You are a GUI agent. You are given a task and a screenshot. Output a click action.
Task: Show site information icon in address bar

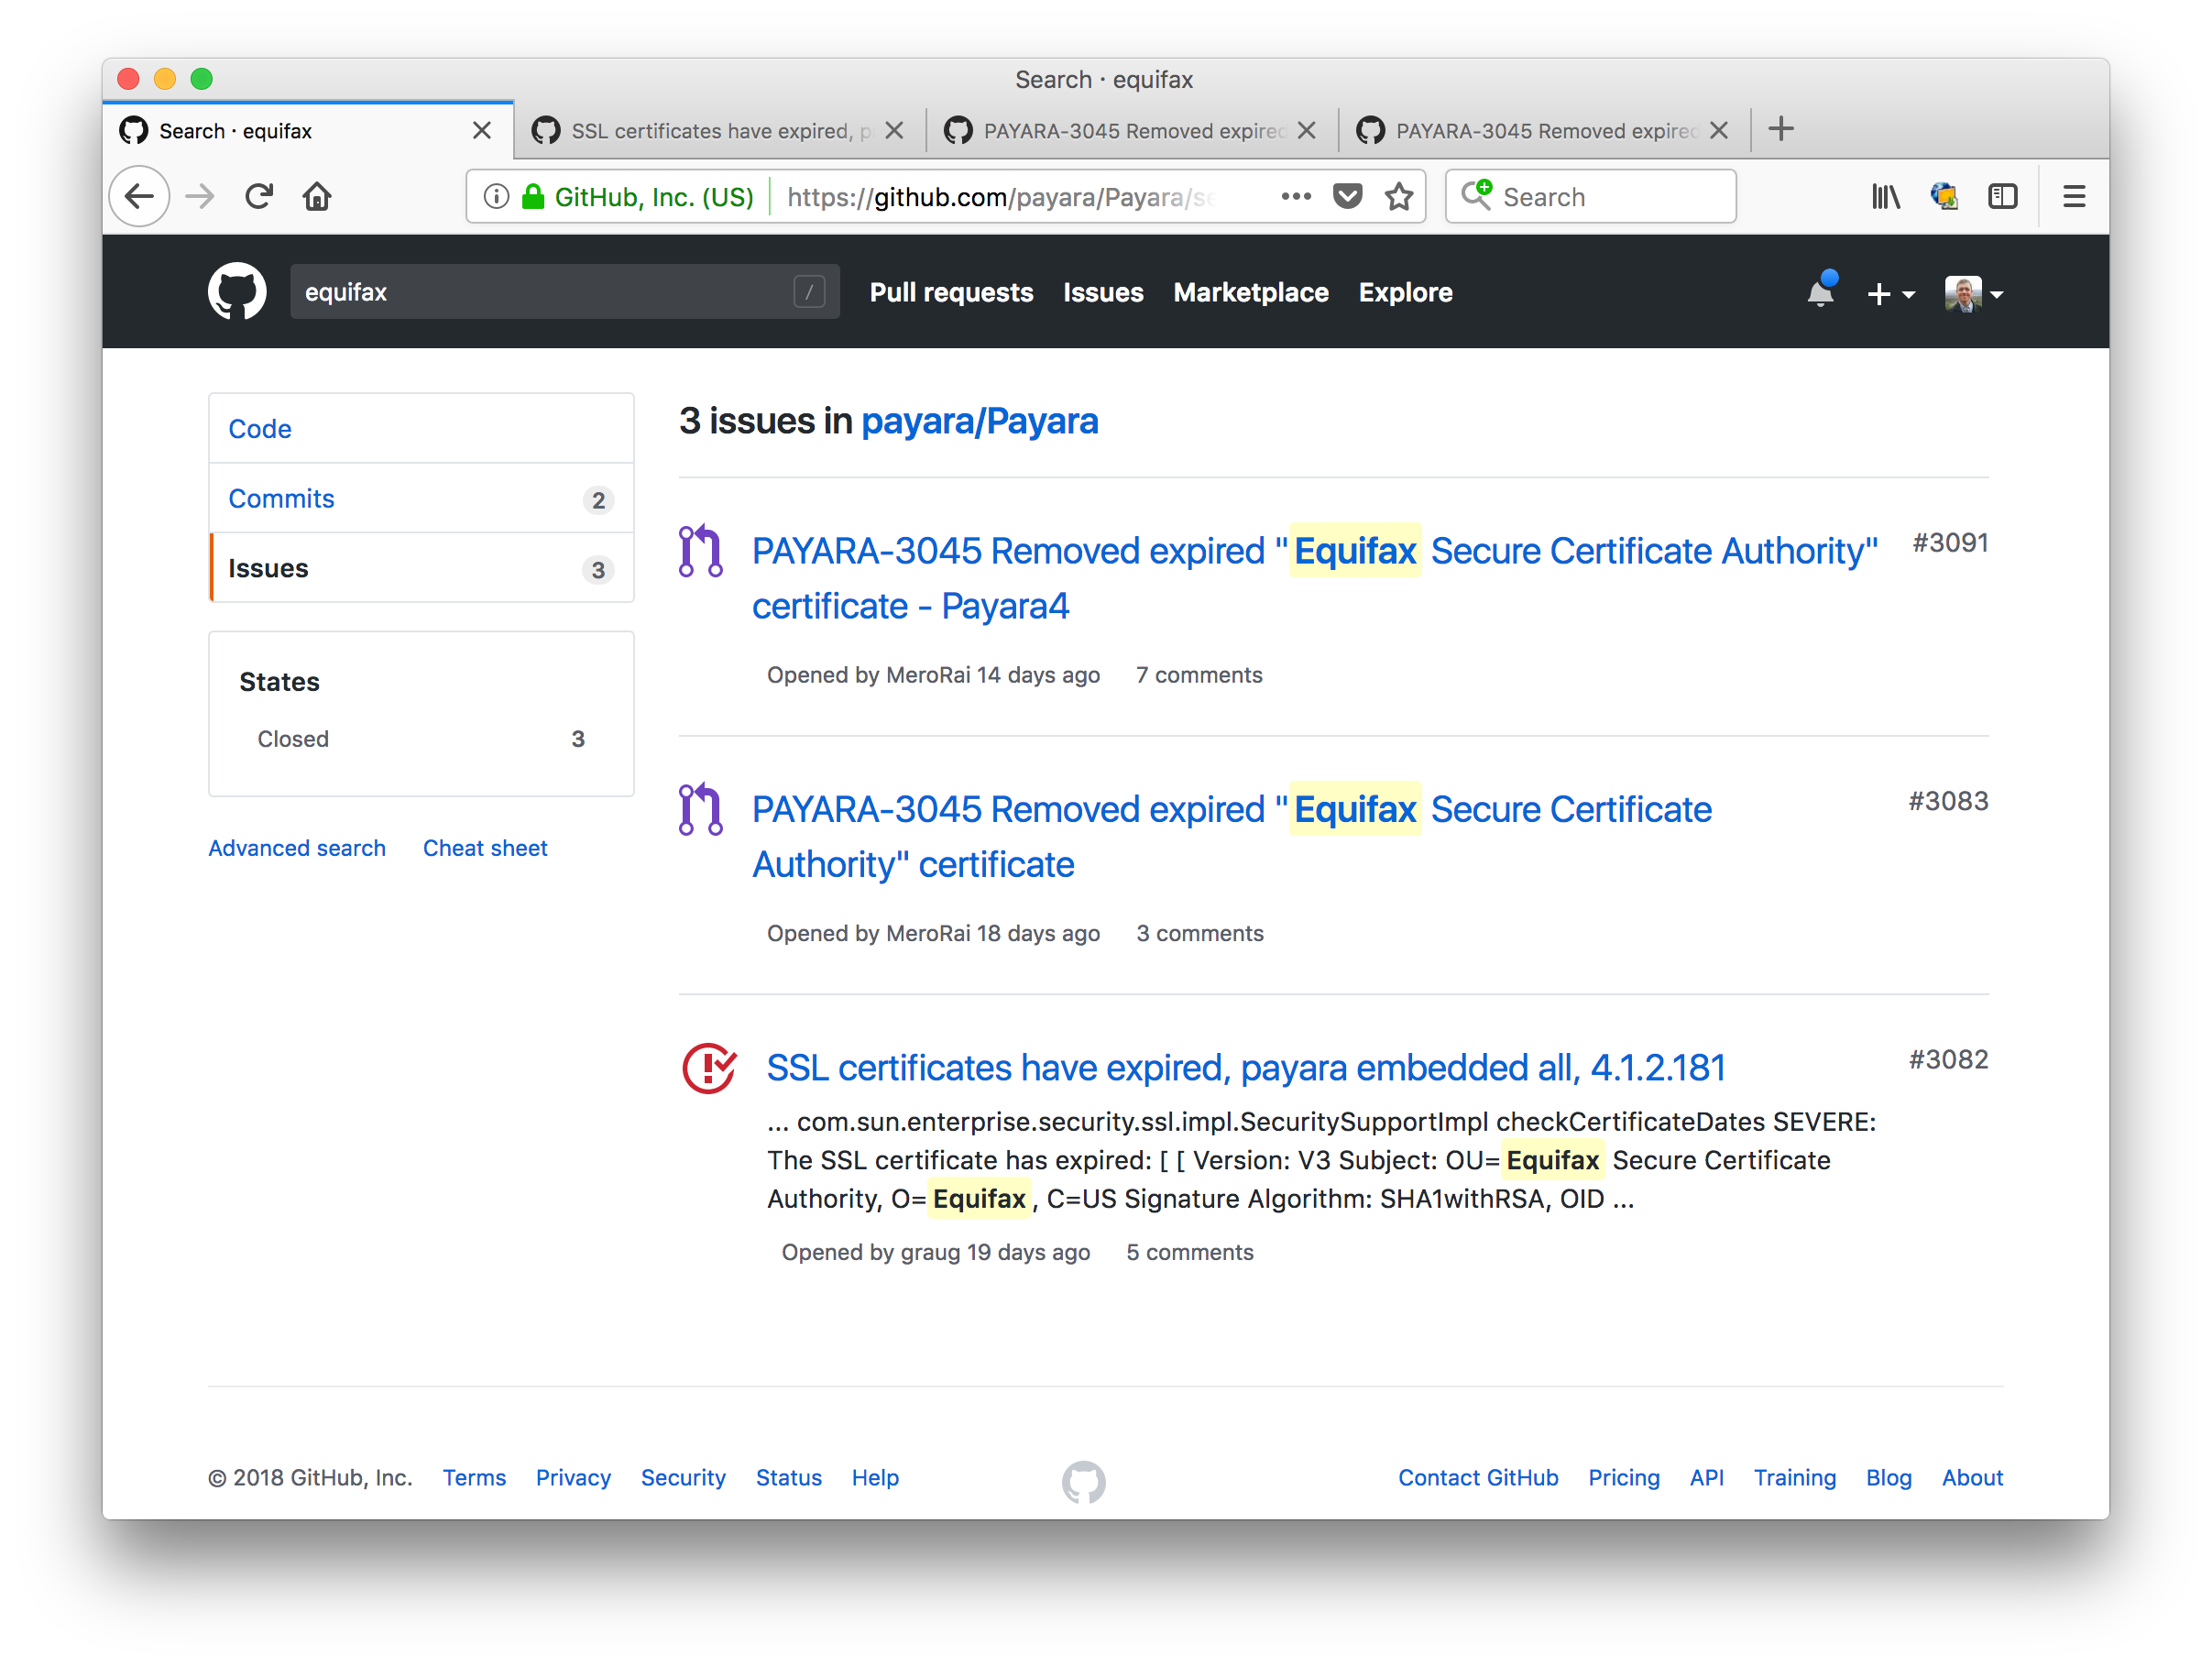496,196
